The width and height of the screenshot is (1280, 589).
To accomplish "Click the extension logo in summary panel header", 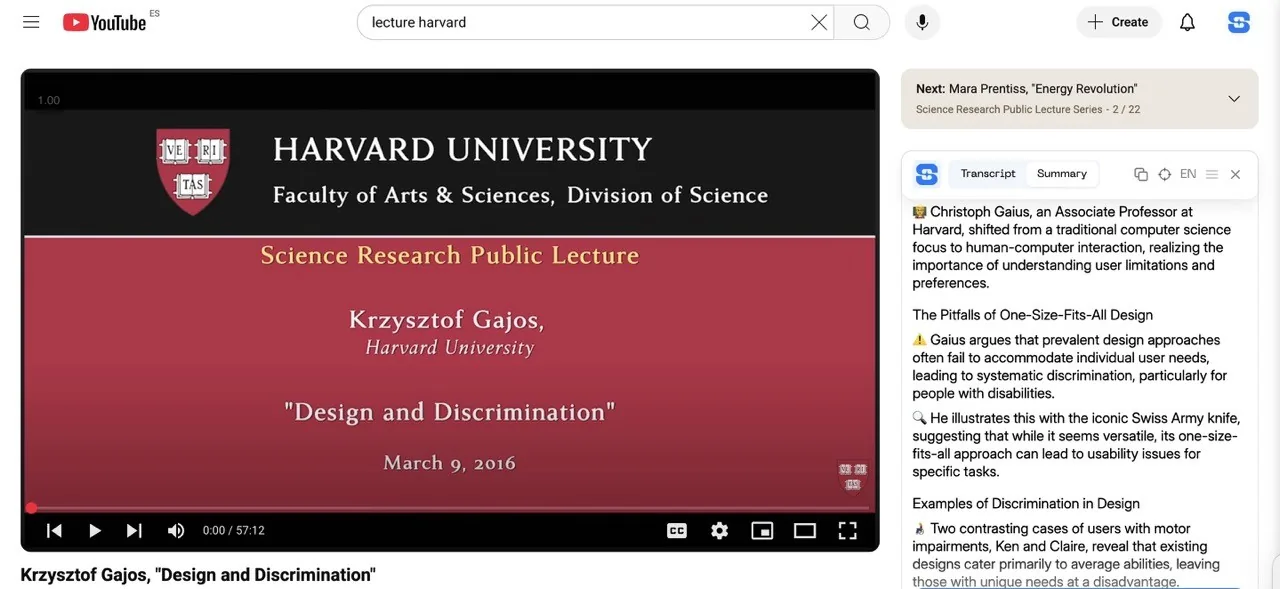I will [x=927, y=174].
